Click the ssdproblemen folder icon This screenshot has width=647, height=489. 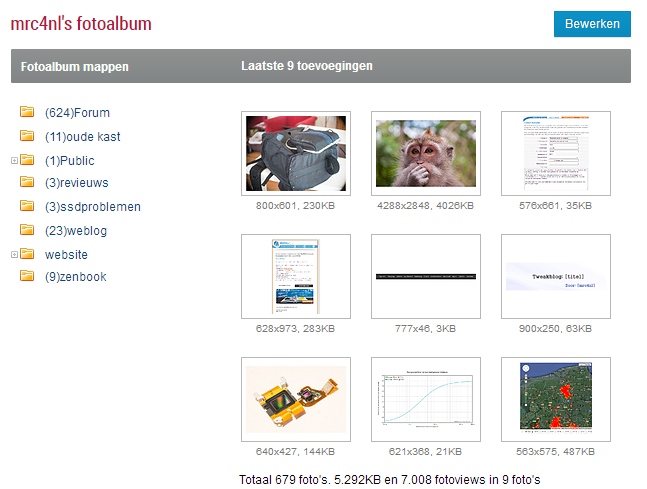(27, 206)
